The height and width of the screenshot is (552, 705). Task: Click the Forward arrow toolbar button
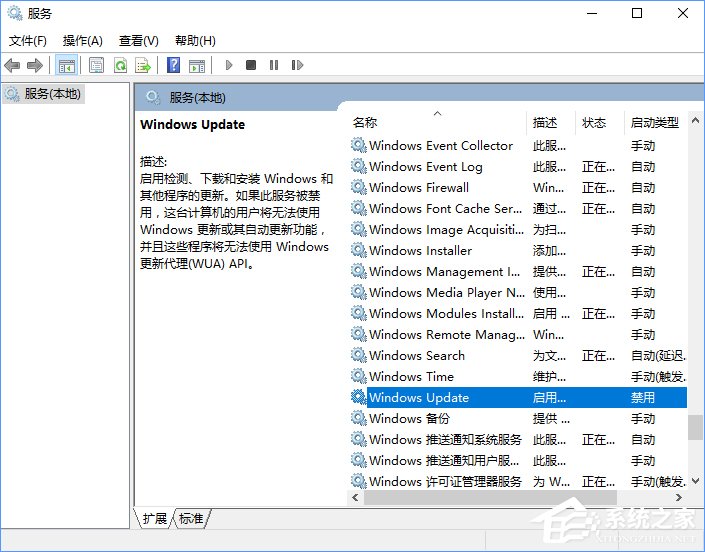click(x=35, y=66)
